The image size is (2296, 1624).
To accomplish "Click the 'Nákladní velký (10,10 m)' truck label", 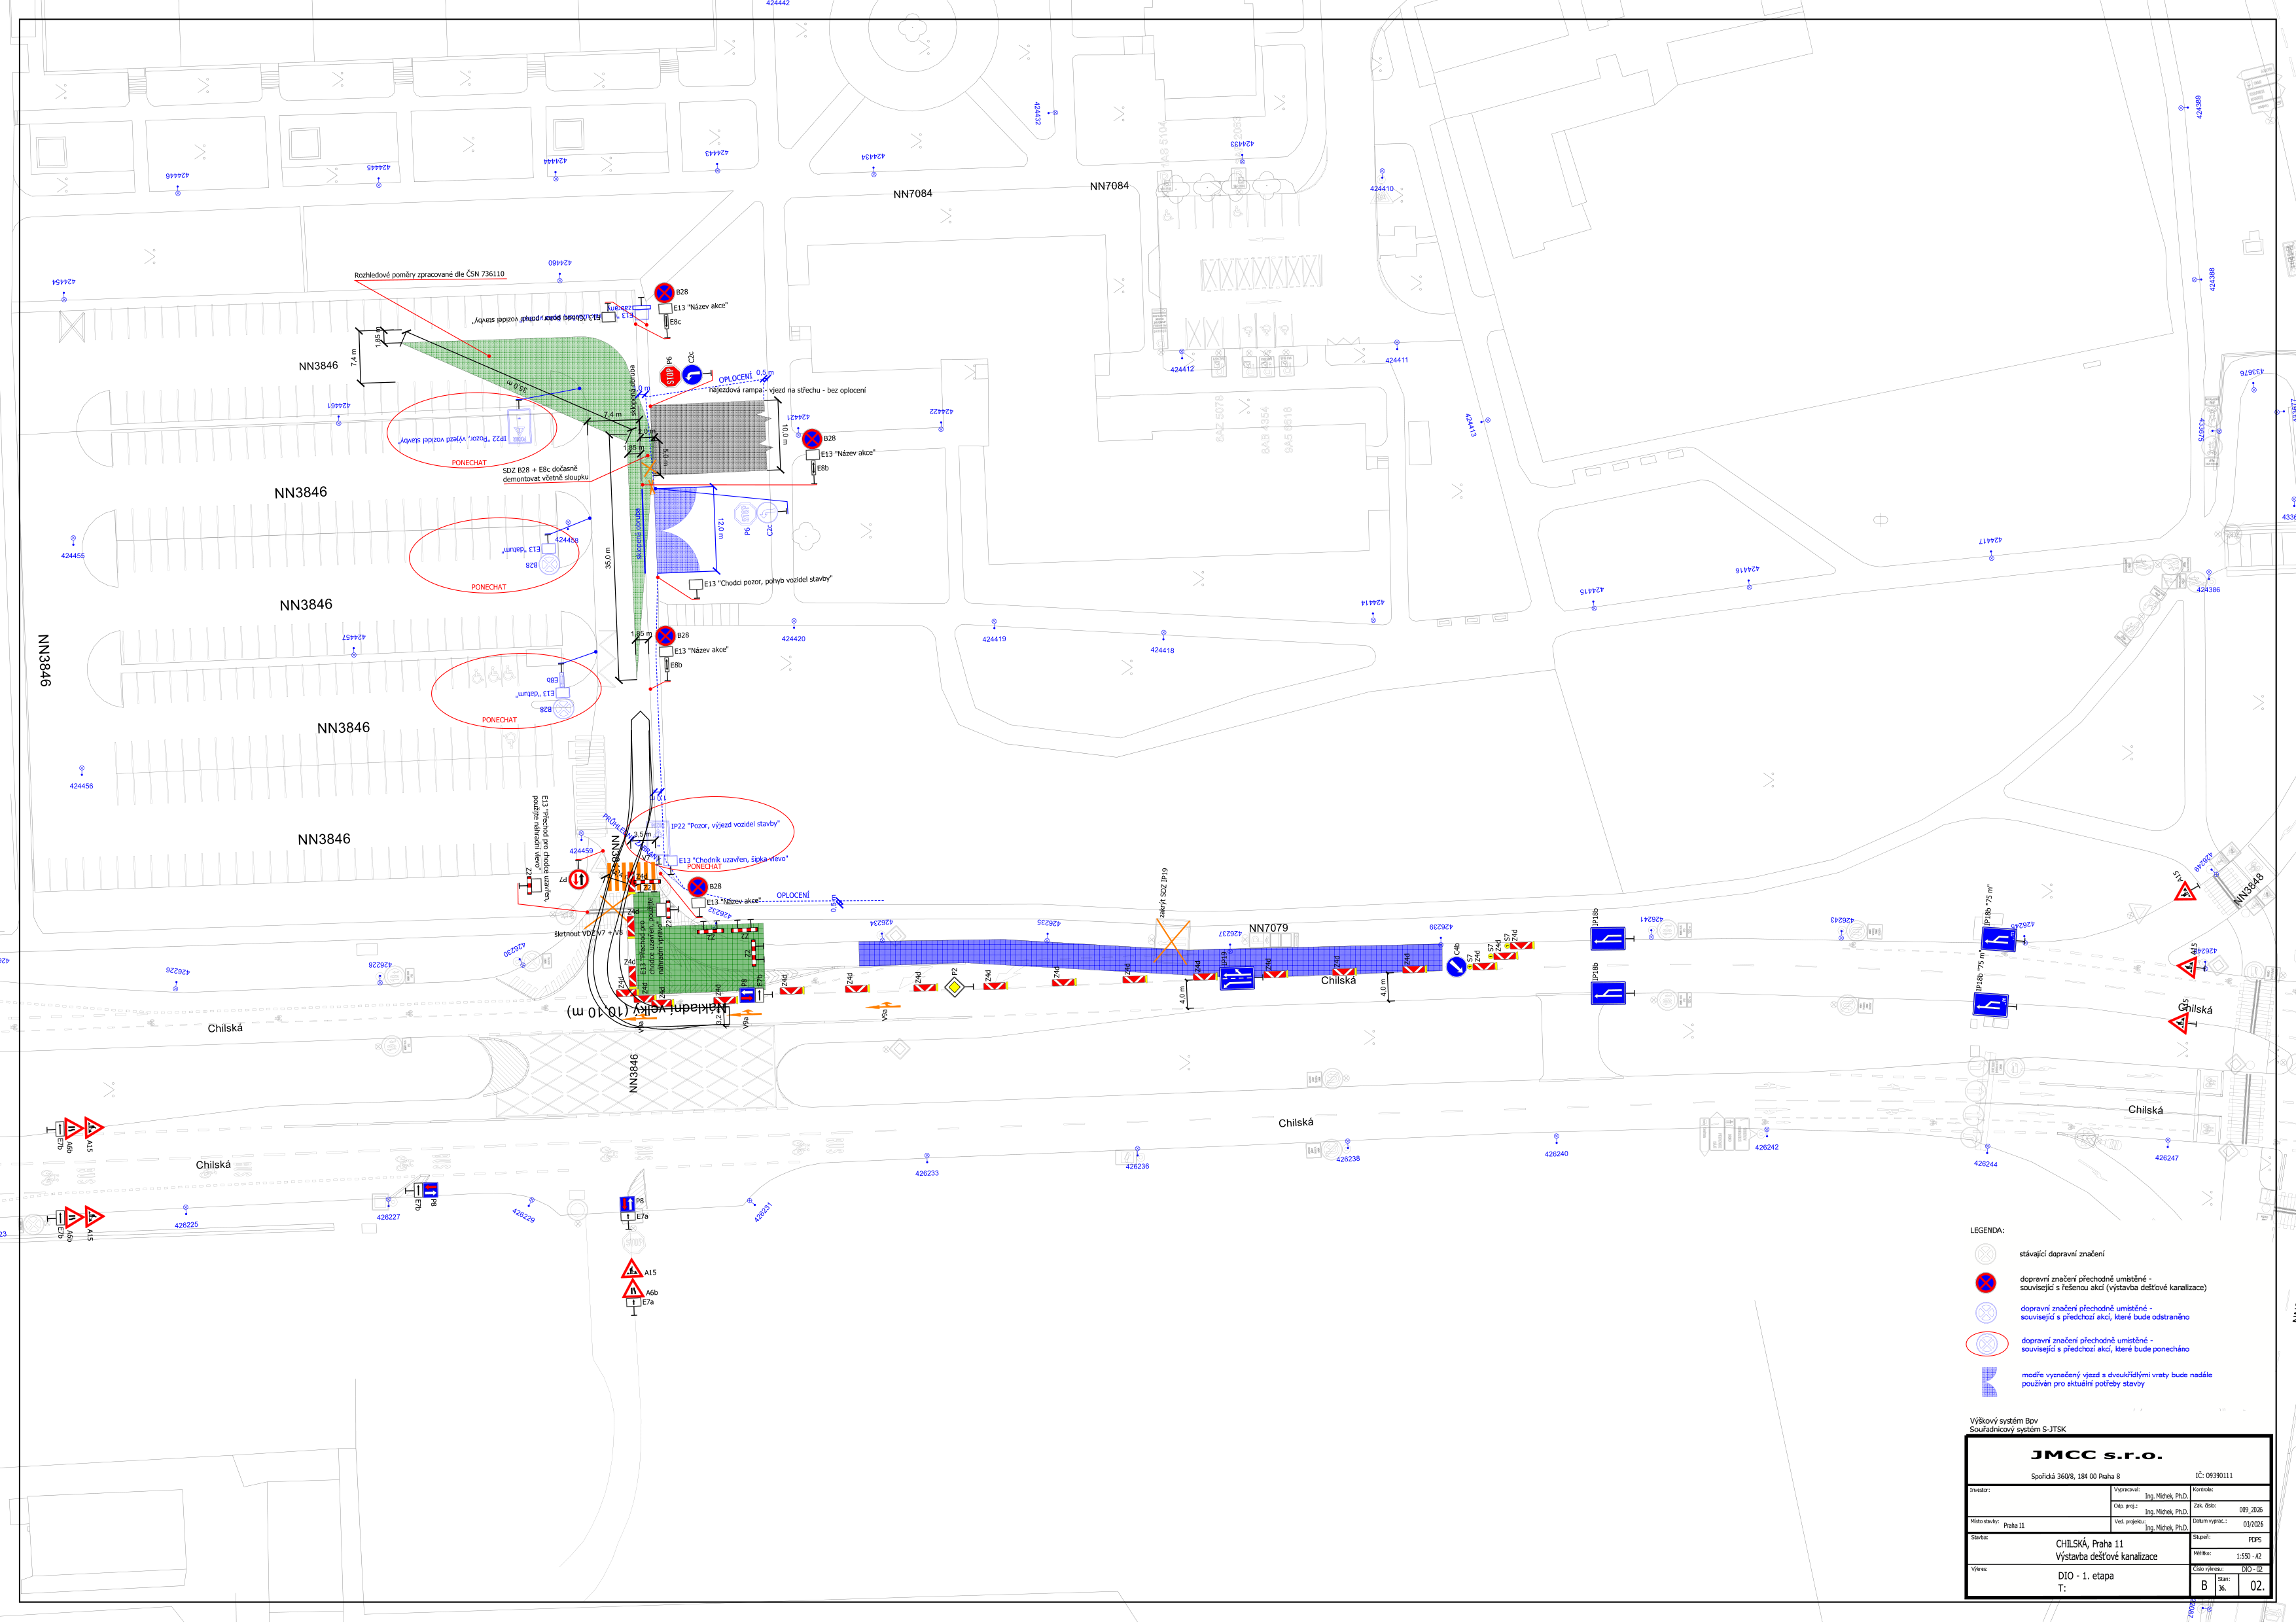I will [x=647, y=1011].
